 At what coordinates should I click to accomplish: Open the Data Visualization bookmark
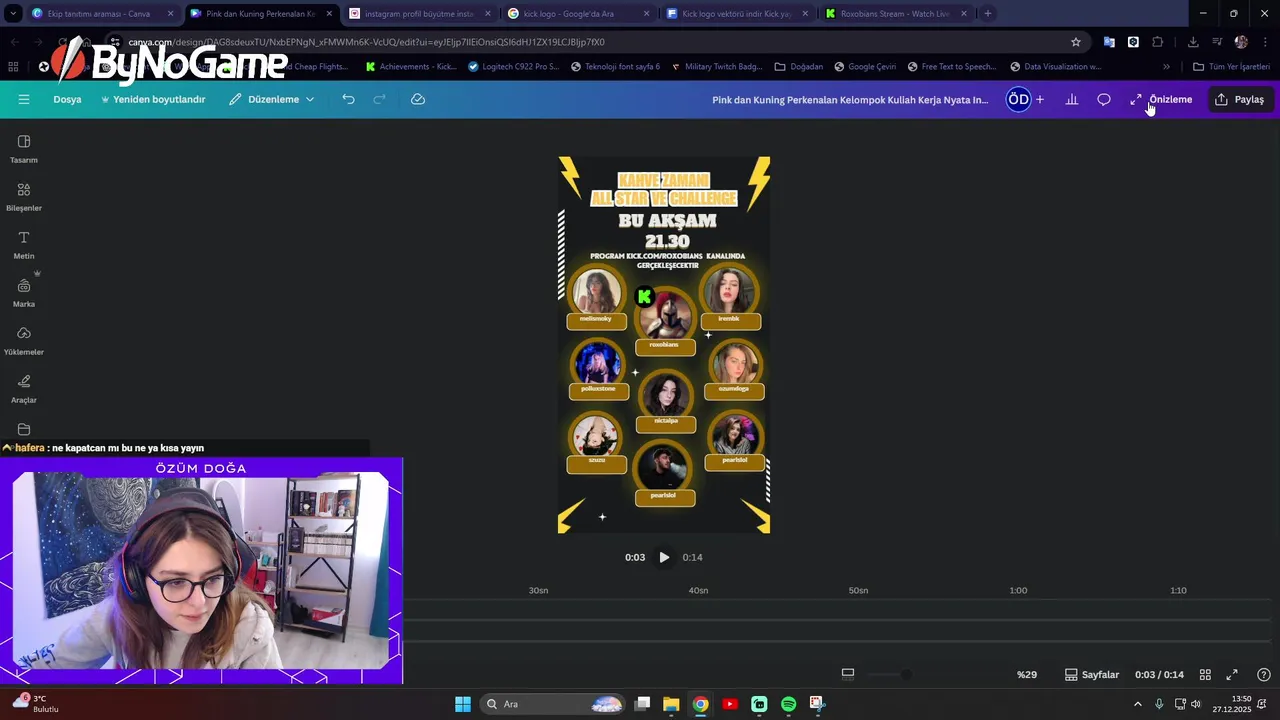tap(1056, 67)
